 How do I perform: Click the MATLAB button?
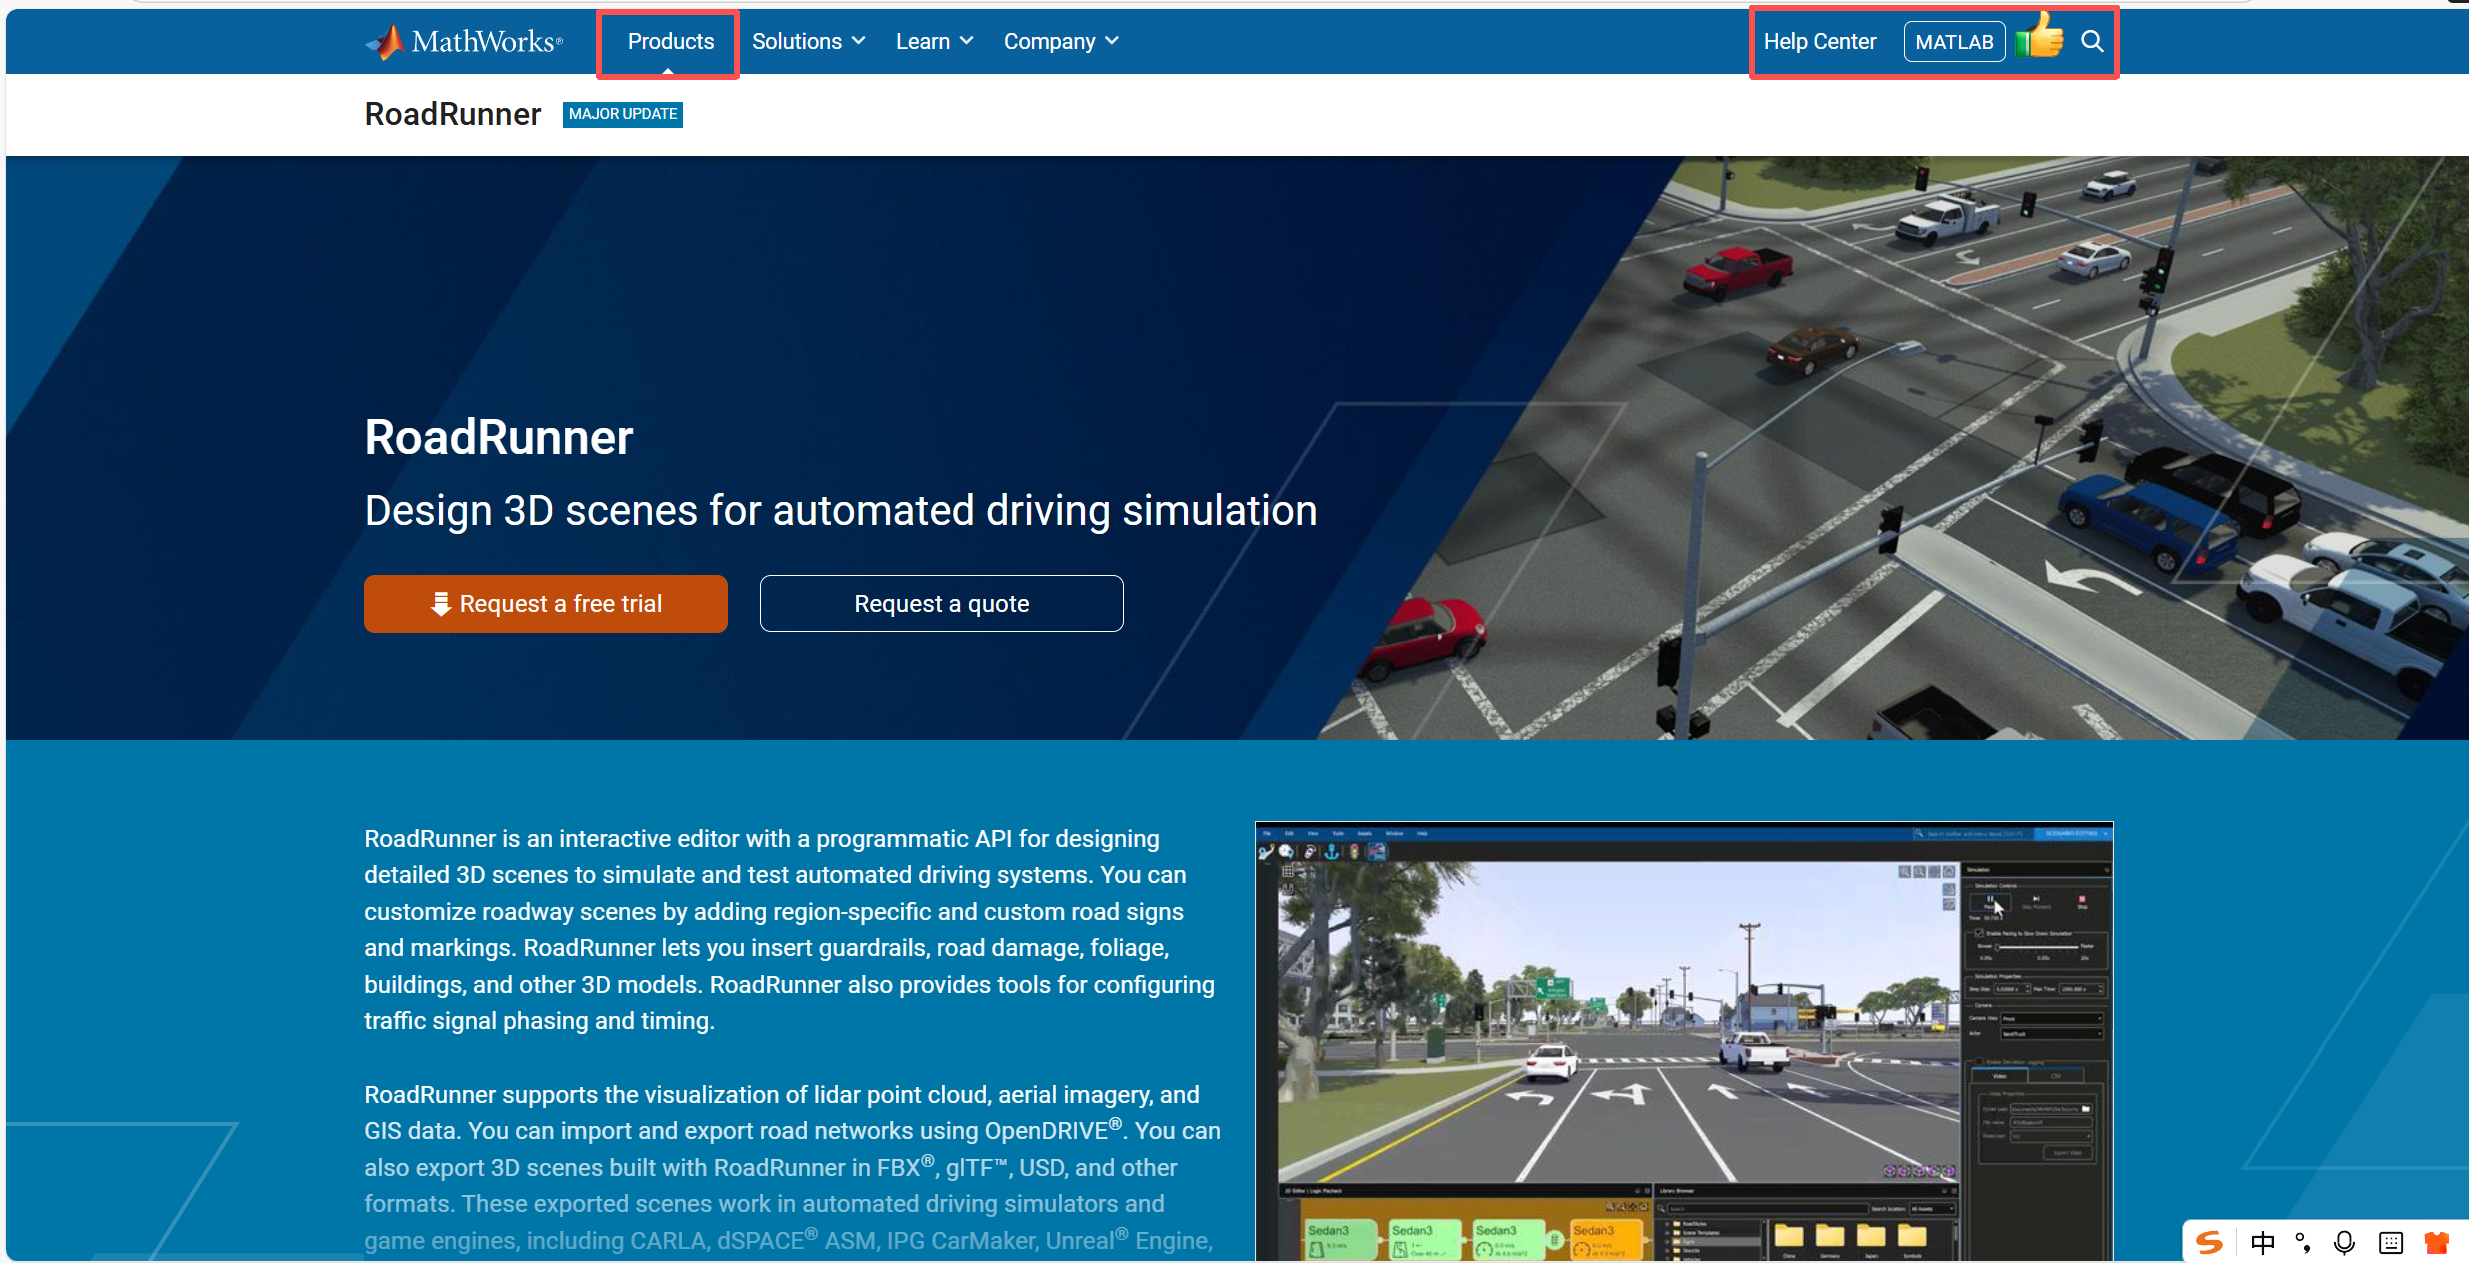click(x=1954, y=42)
